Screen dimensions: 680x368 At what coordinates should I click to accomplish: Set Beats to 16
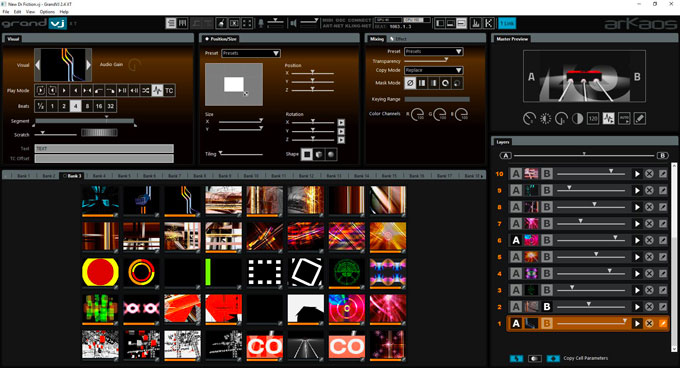click(x=99, y=106)
